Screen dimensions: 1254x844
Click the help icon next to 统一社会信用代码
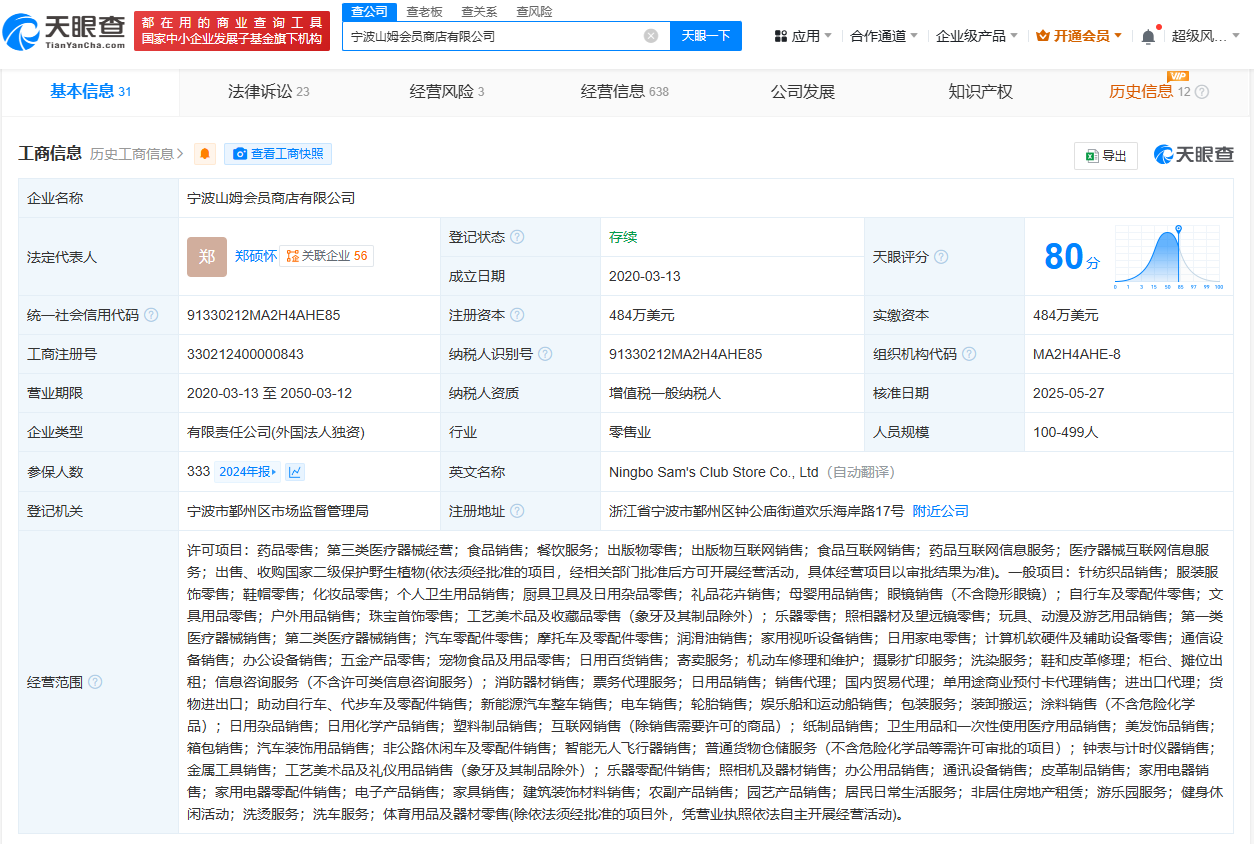coord(151,315)
